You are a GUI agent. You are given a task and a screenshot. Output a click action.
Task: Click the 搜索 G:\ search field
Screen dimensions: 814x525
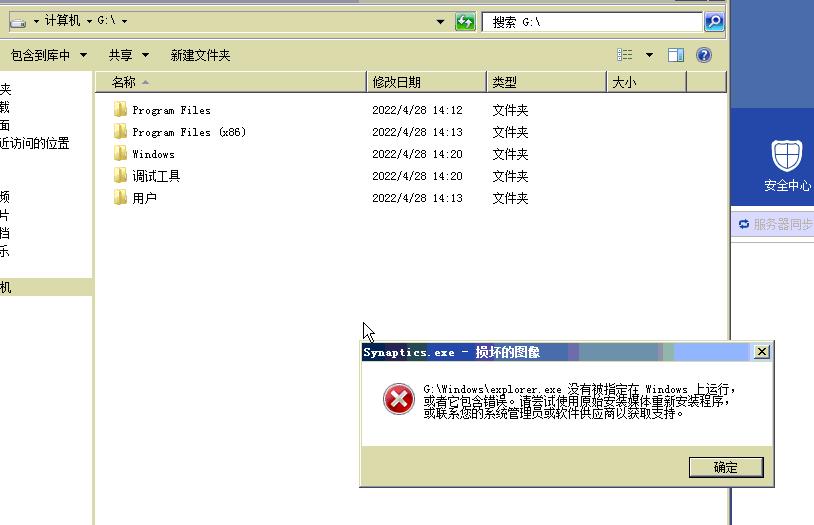592,22
